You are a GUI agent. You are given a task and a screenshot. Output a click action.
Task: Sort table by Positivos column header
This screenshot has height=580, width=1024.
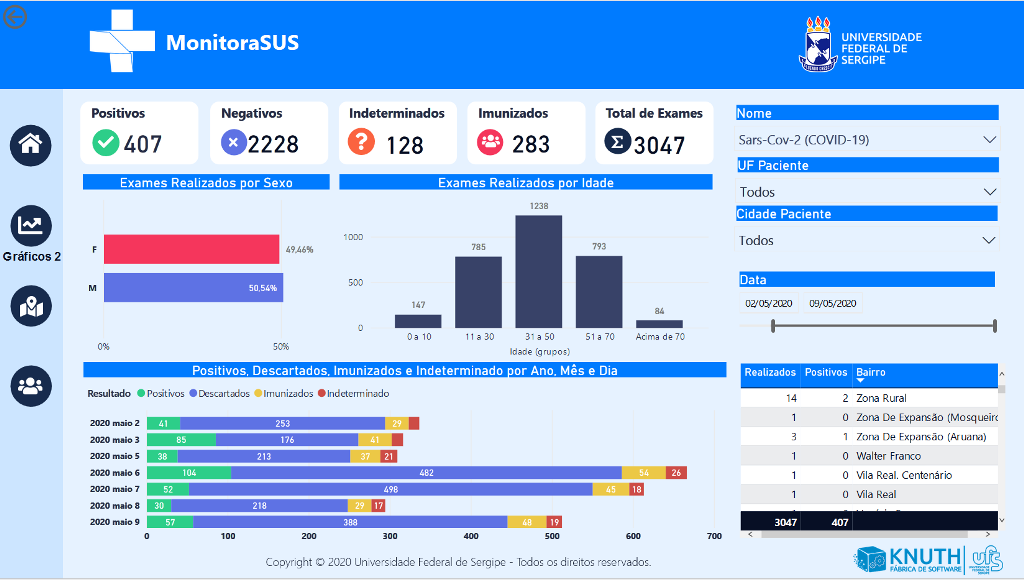(825, 372)
